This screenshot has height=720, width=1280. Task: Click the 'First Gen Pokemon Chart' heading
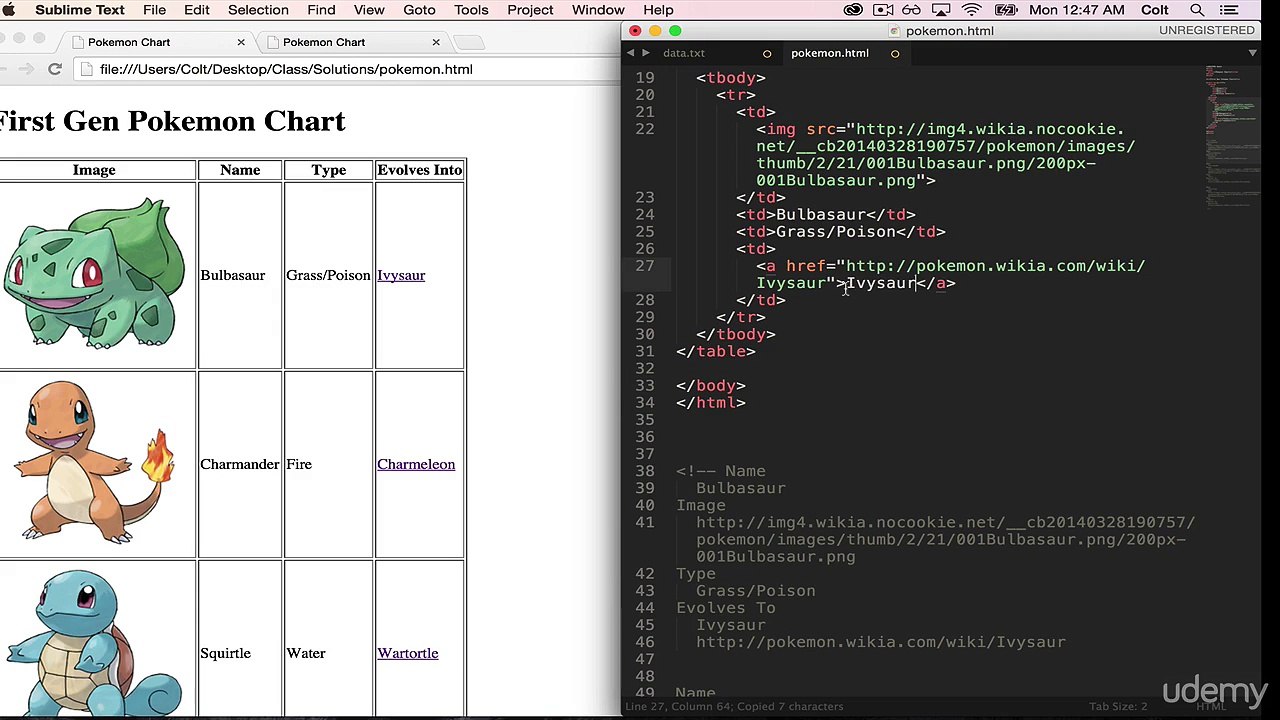[x=172, y=121]
